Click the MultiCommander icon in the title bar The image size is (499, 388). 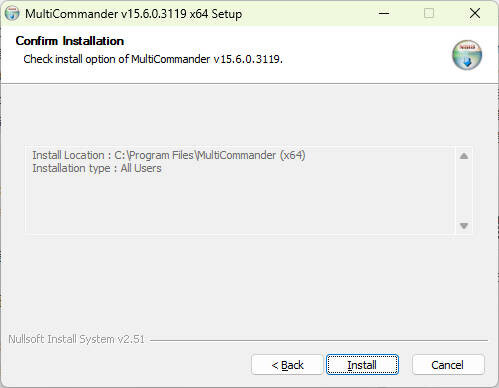pyautogui.click(x=12, y=14)
